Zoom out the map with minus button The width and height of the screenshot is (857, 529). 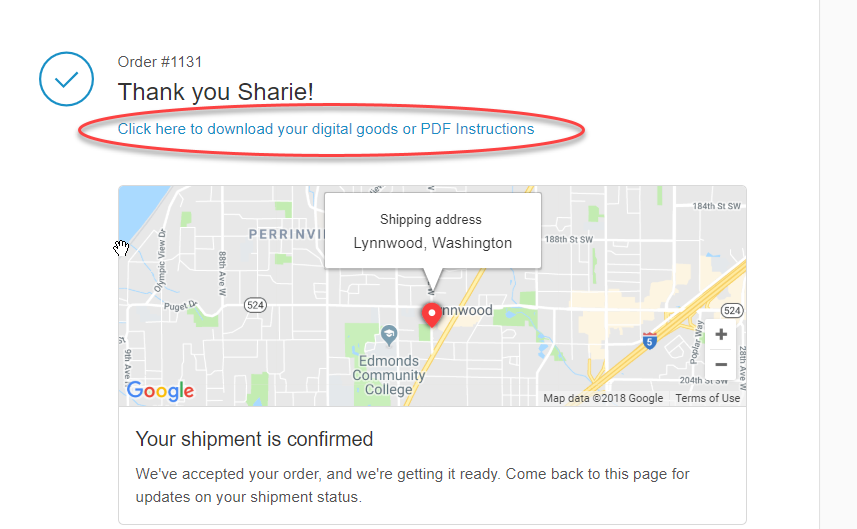[721, 365]
